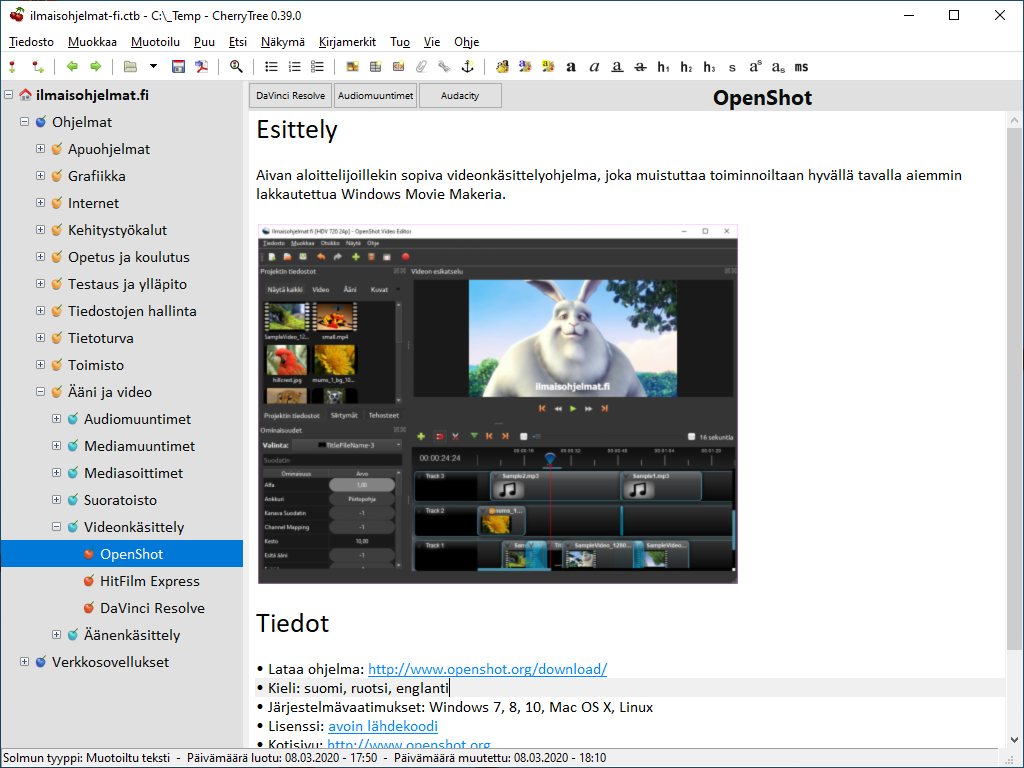
Task: Click the remove formatting icon
Action: pos(502,67)
